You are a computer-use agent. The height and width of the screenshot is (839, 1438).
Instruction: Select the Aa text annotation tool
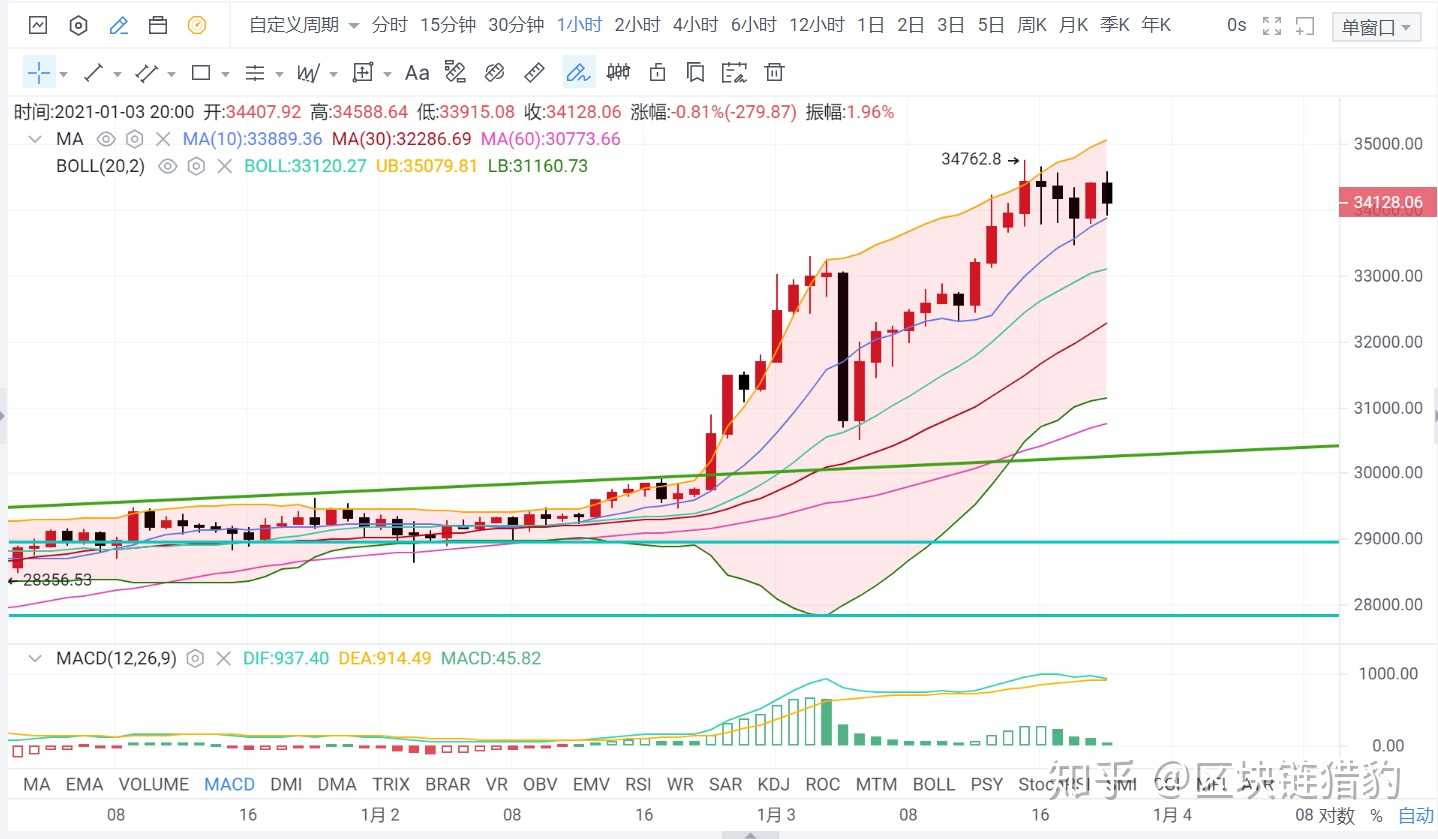pyautogui.click(x=417, y=72)
